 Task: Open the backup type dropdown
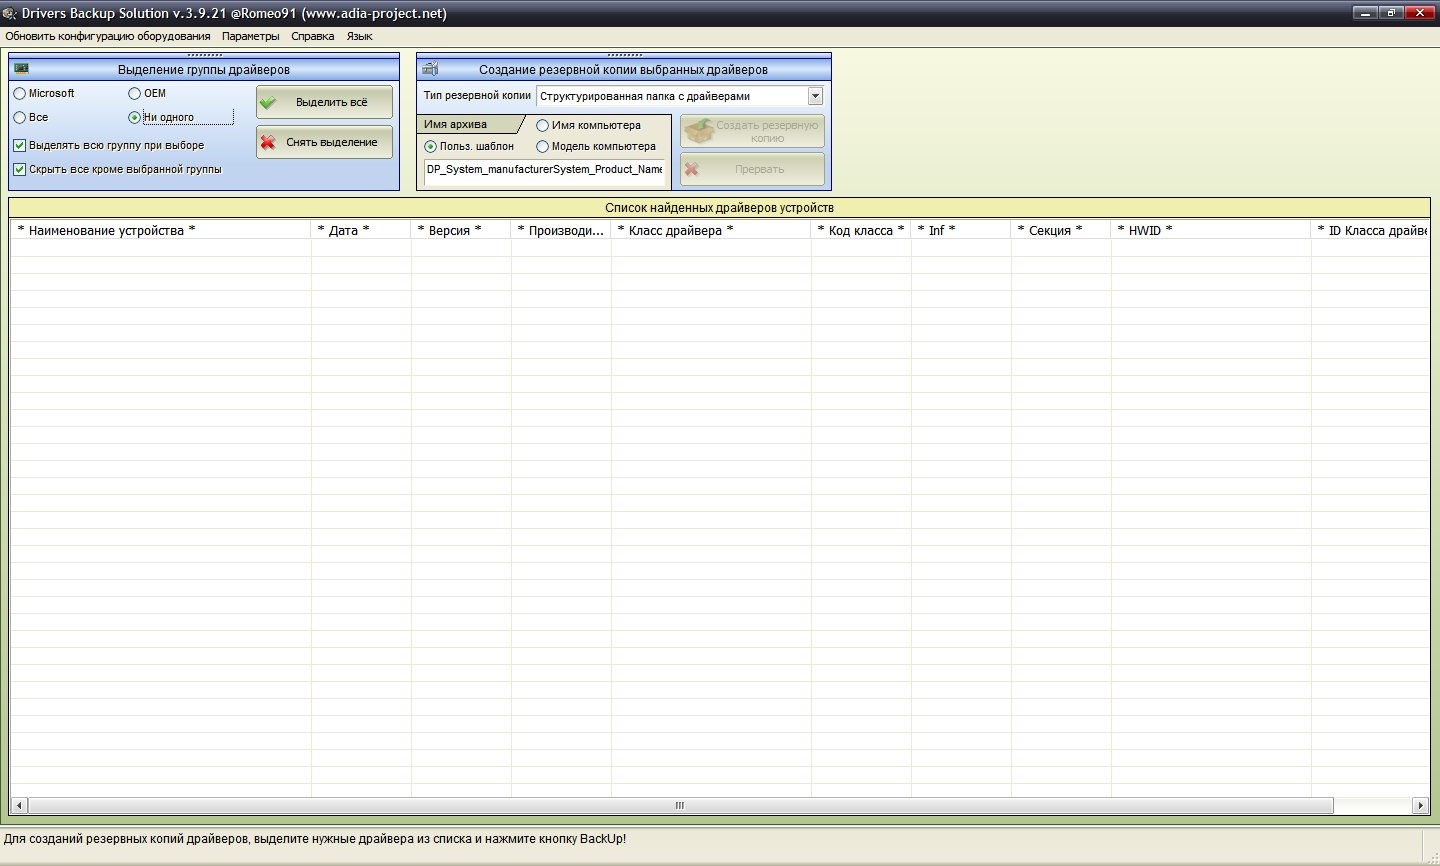click(x=815, y=96)
